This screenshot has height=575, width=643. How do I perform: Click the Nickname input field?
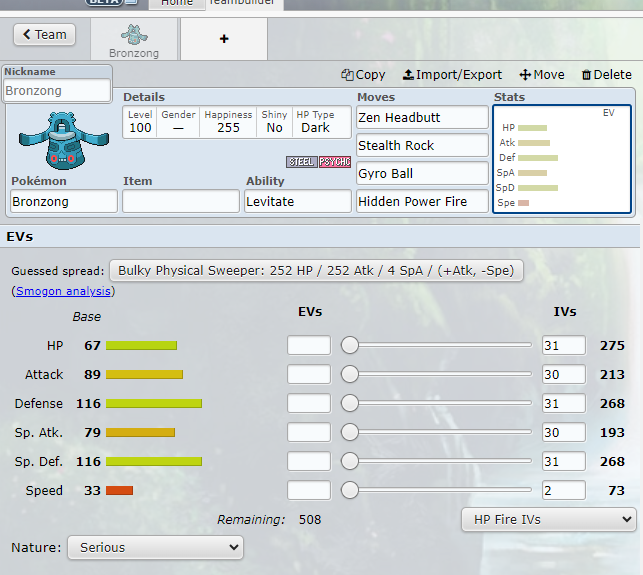pyautogui.click(x=57, y=90)
